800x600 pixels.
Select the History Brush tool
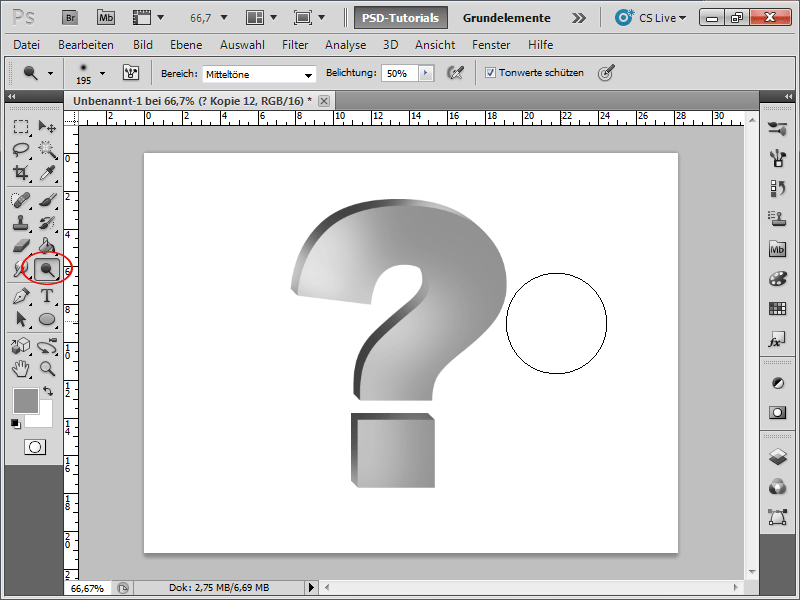(x=47, y=223)
